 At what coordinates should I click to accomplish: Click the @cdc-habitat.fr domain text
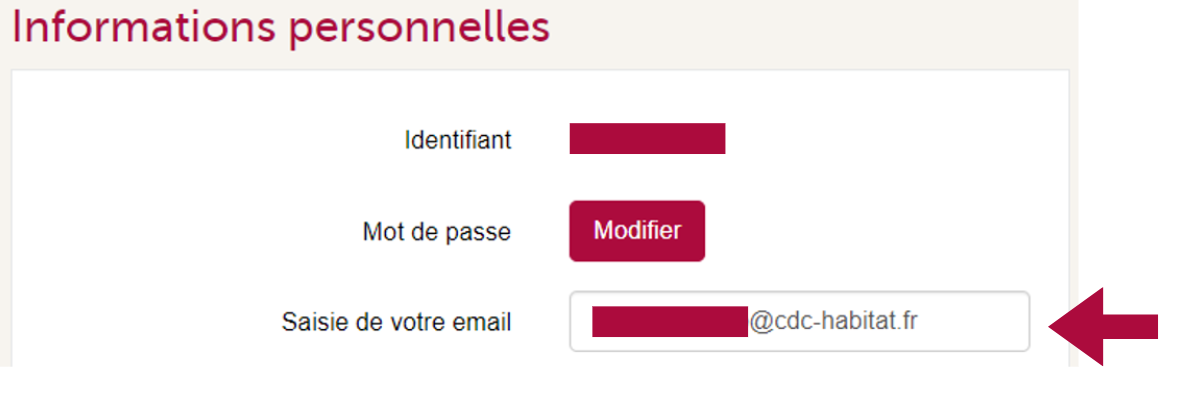[833, 321]
